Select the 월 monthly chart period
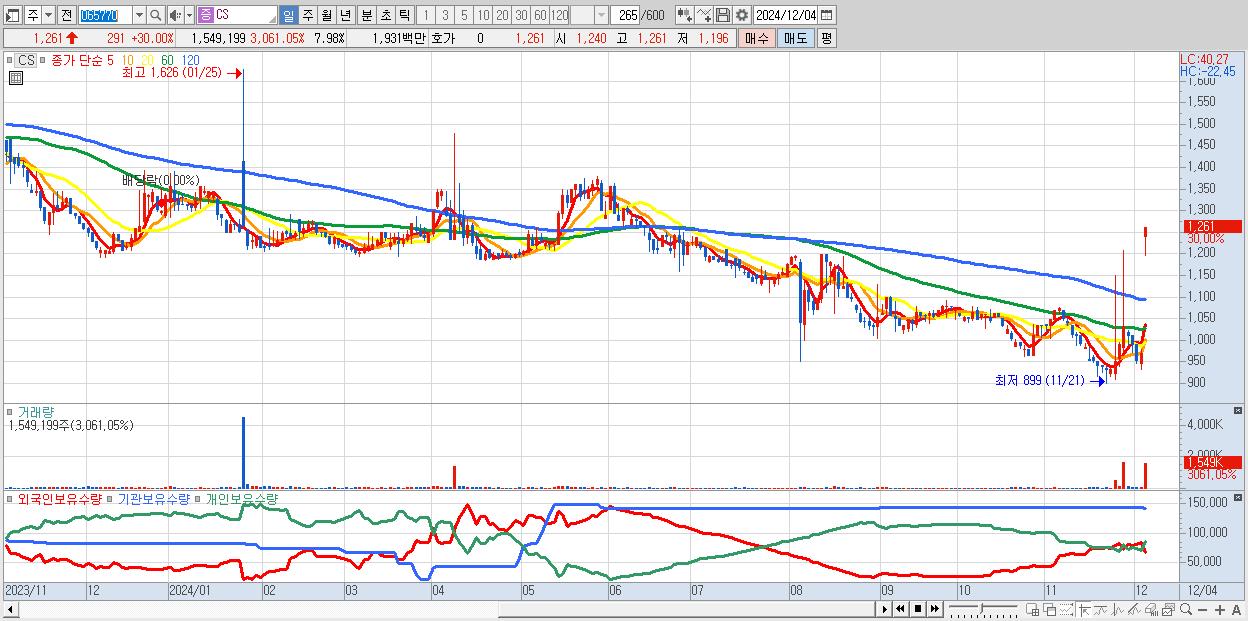This screenshot has height=621, width=1248. pyautogui.click(x=327, y=15)
